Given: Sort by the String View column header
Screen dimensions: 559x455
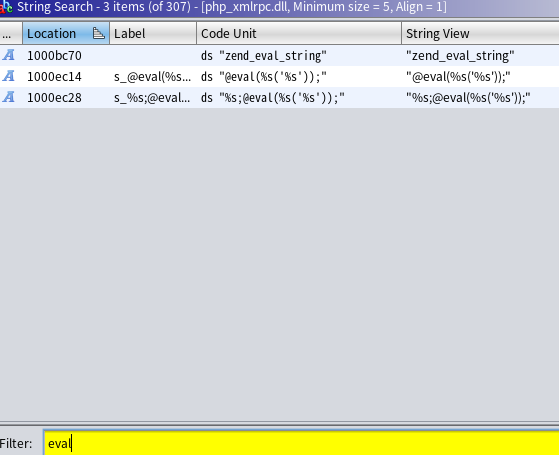Looking at the screenshot, I should [480, 34].
